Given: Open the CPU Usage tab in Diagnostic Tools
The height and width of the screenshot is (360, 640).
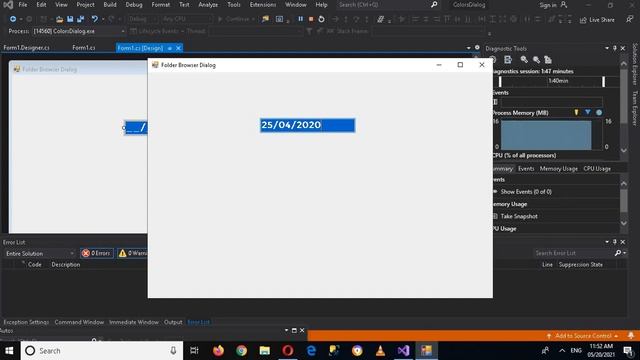Looking at the screenshot, I should pos(597,169).
